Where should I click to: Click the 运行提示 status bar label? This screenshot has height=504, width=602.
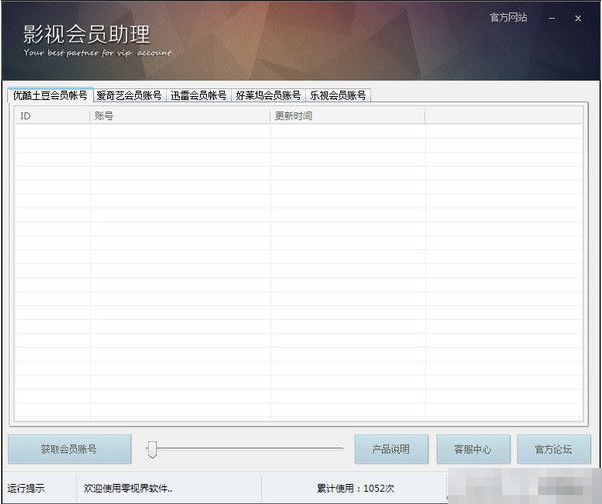pyautogui.click(x=27, y=489)
